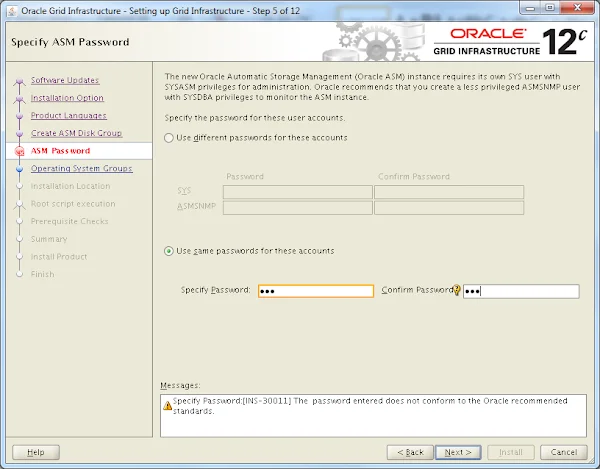Click the step bullet beside Software Updates
The height and width of the screenshot is (469, 600).
point(20,81)
